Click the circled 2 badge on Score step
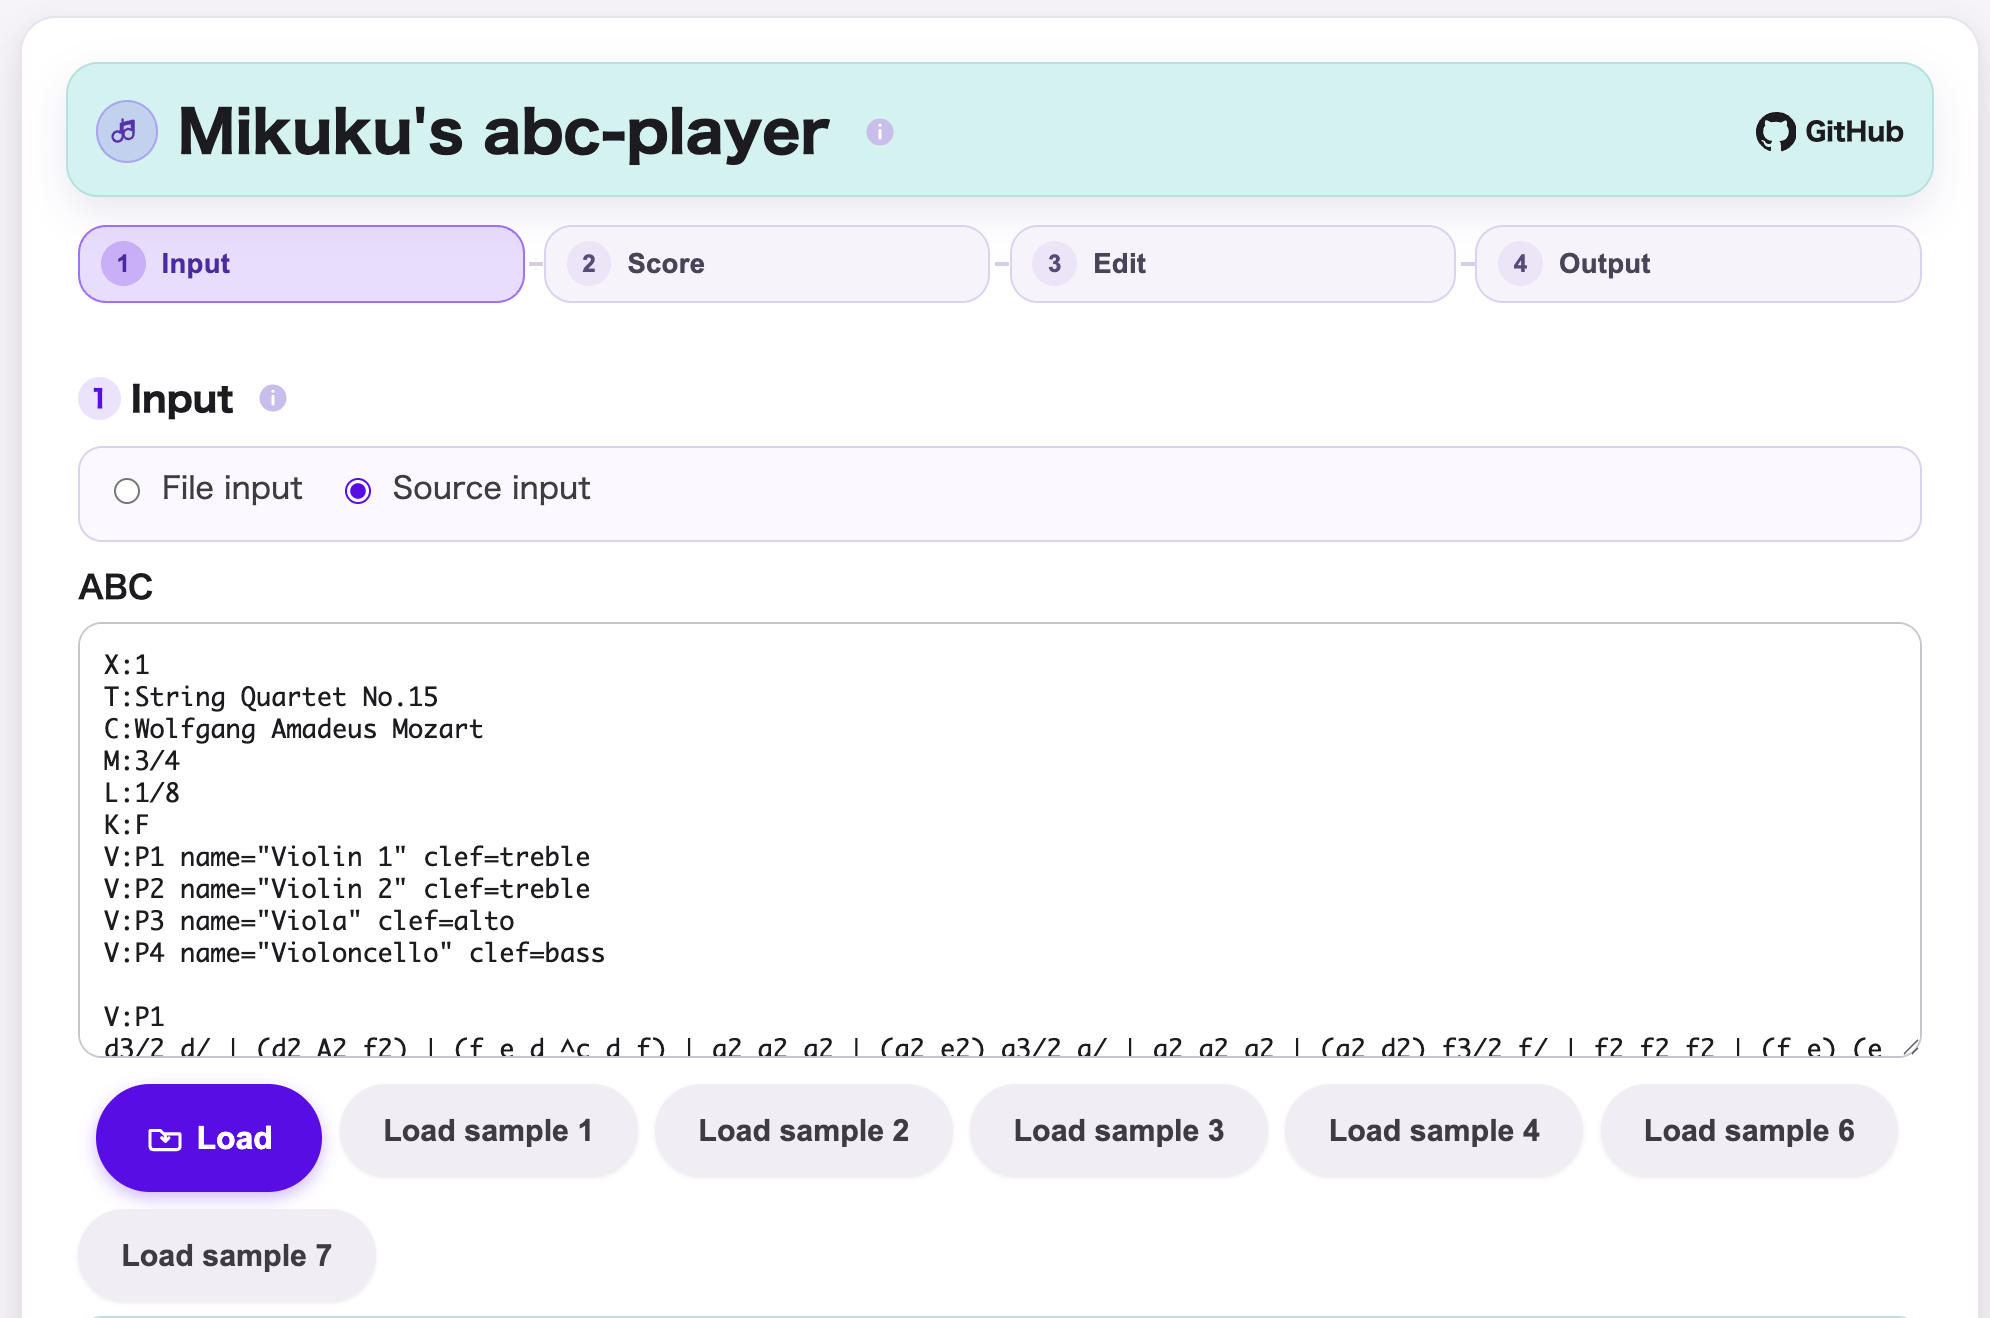The width and height of the screenshot is (1990, 1318). click(x=588, y=263)
